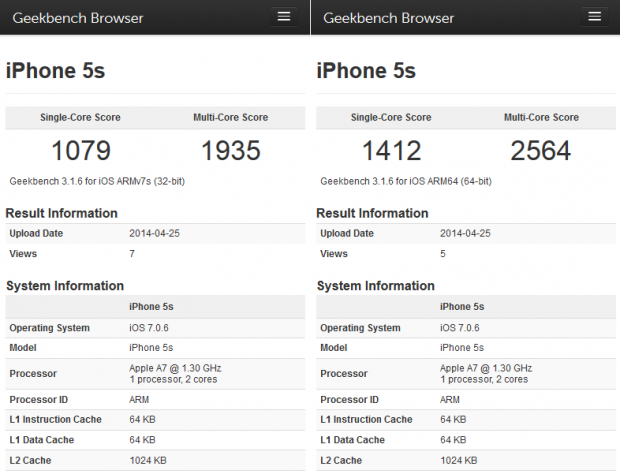Click the left pane Single-Core Score column header

pos(80,117)
